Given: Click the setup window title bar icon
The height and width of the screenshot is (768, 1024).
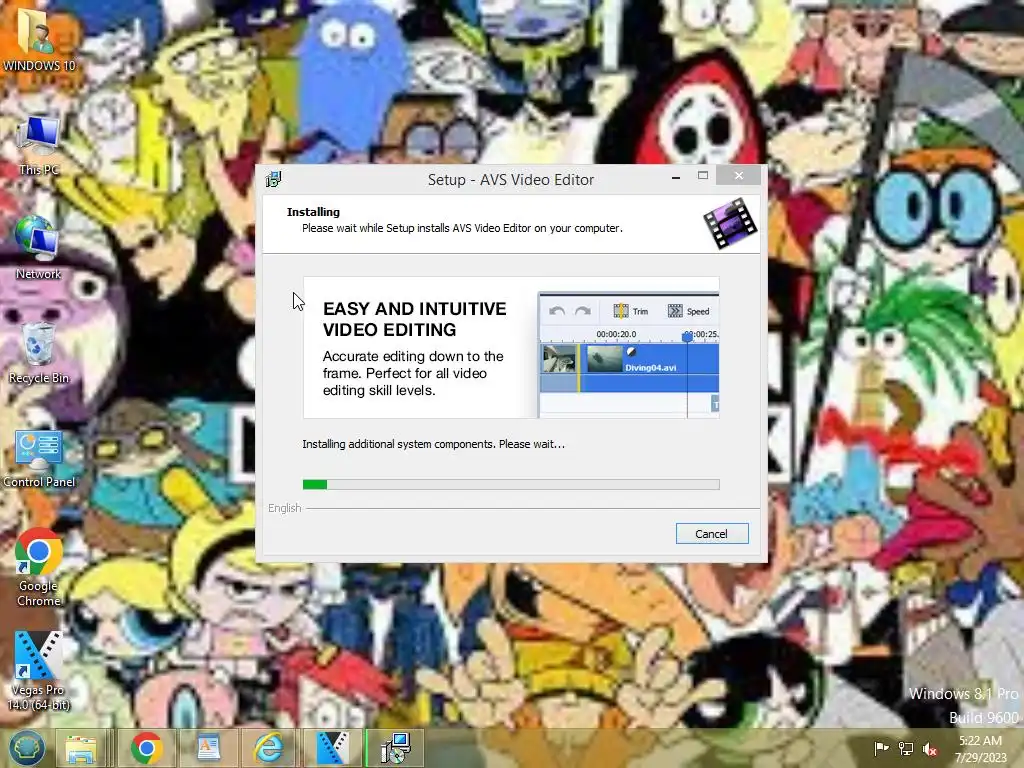Looking at the screenshot, I should tap(274, 179).
